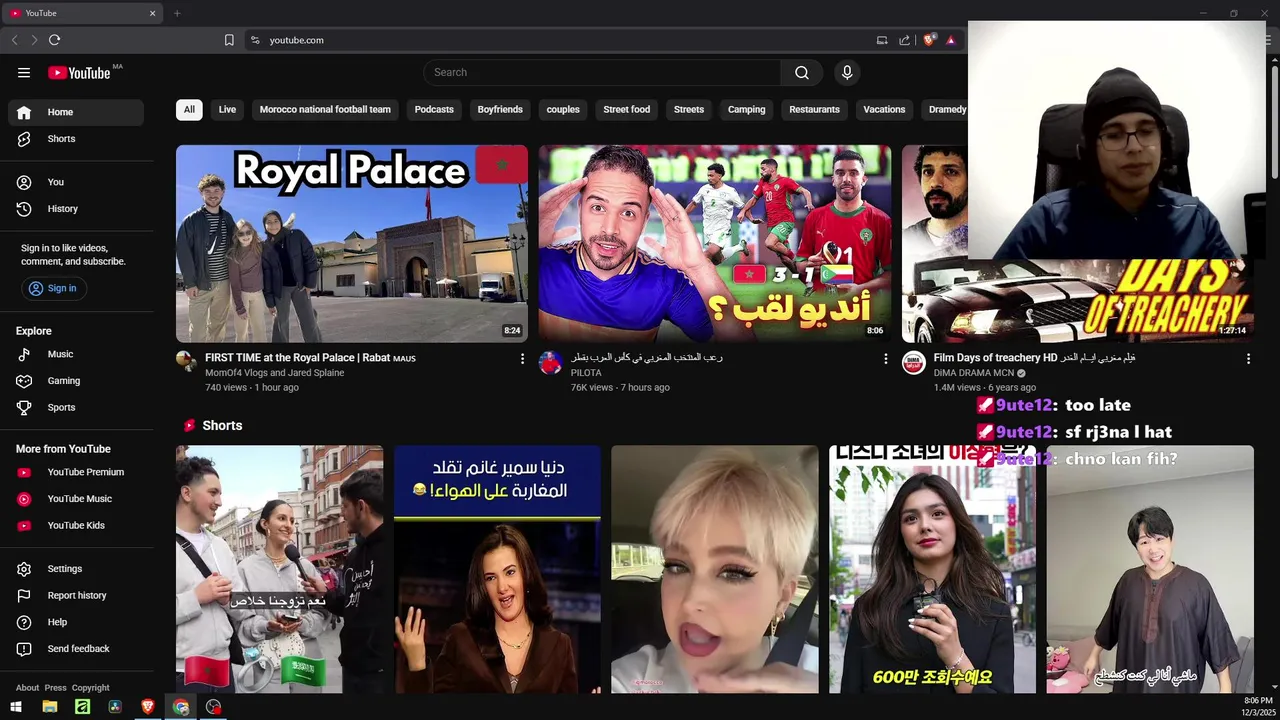Select the Live filter chip

point(227,109)
